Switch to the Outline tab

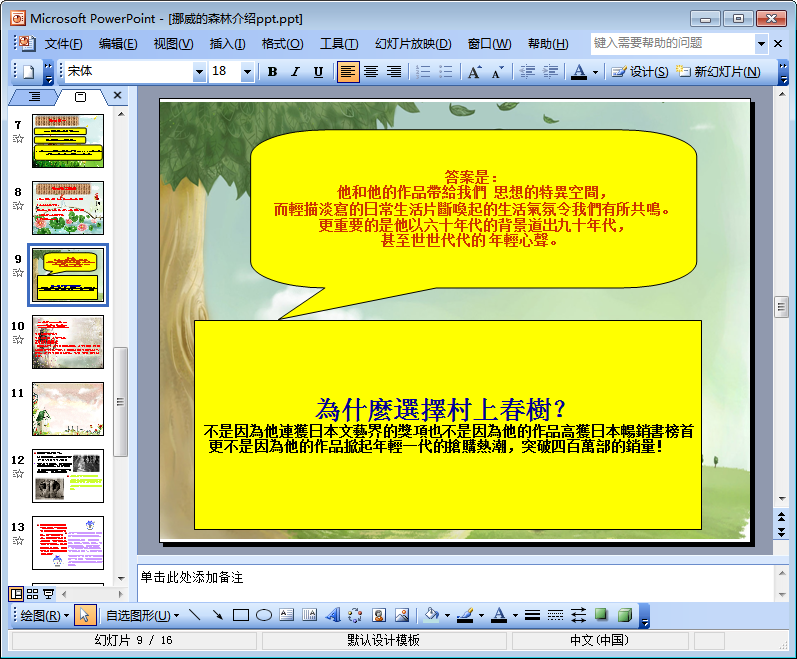[34, 96]
